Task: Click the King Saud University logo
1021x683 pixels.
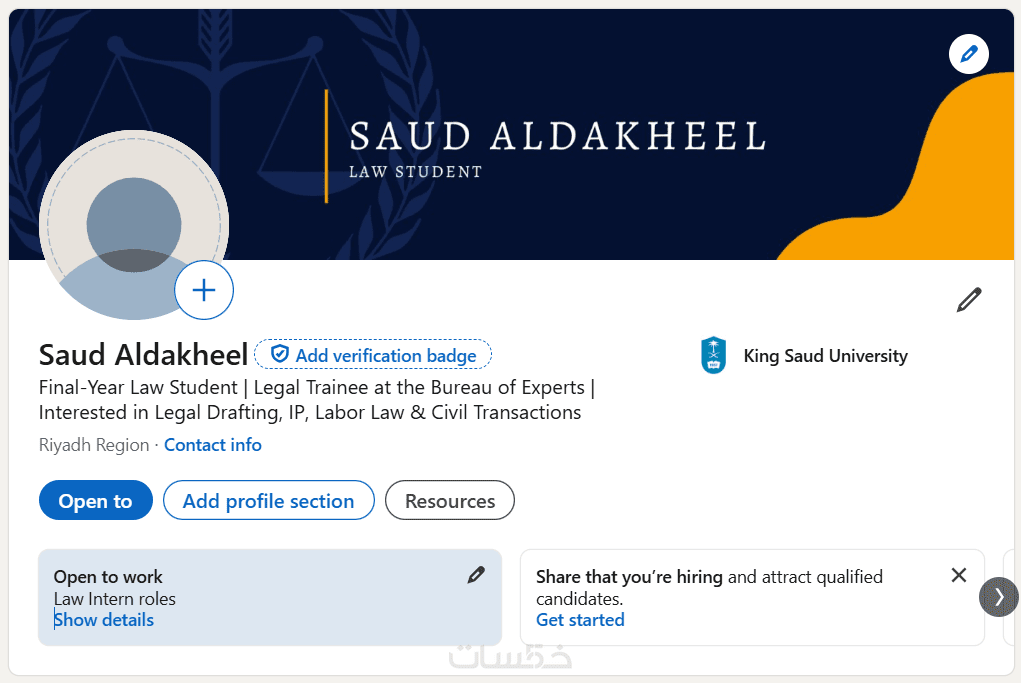Action: click(x=713, y=356)
